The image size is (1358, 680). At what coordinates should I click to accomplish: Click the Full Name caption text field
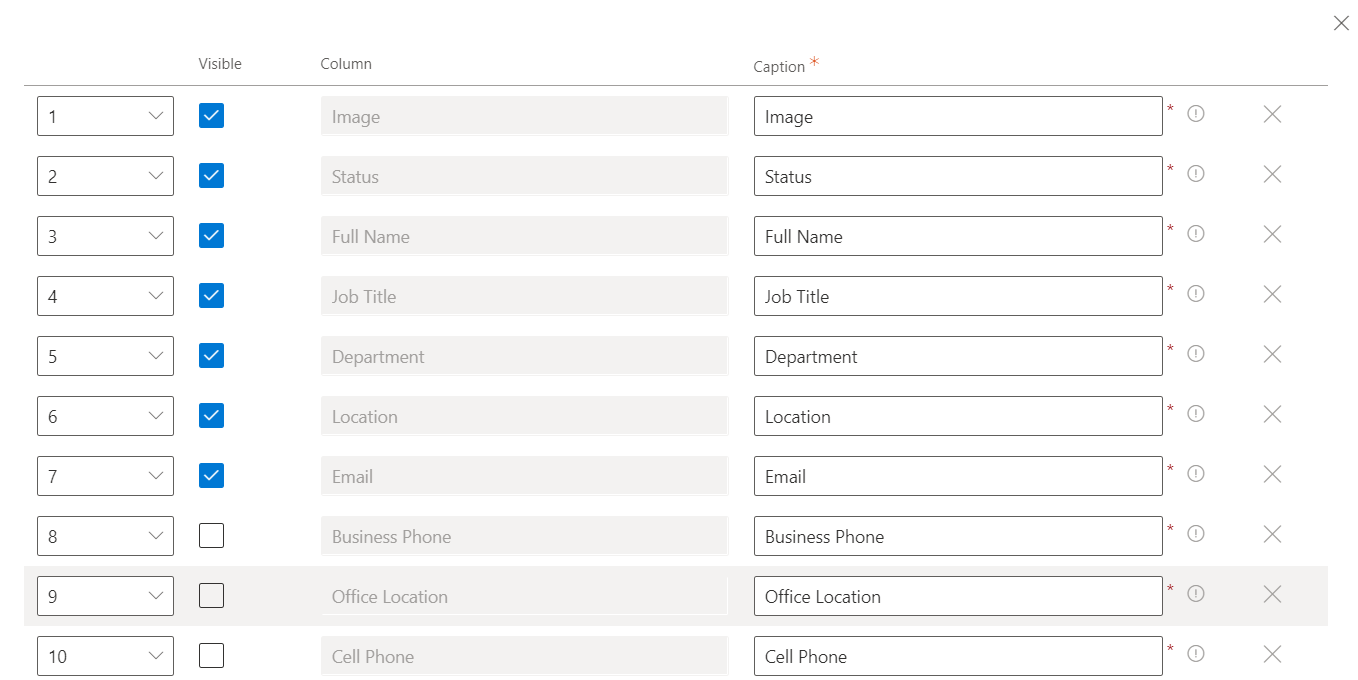coord(958,236)
